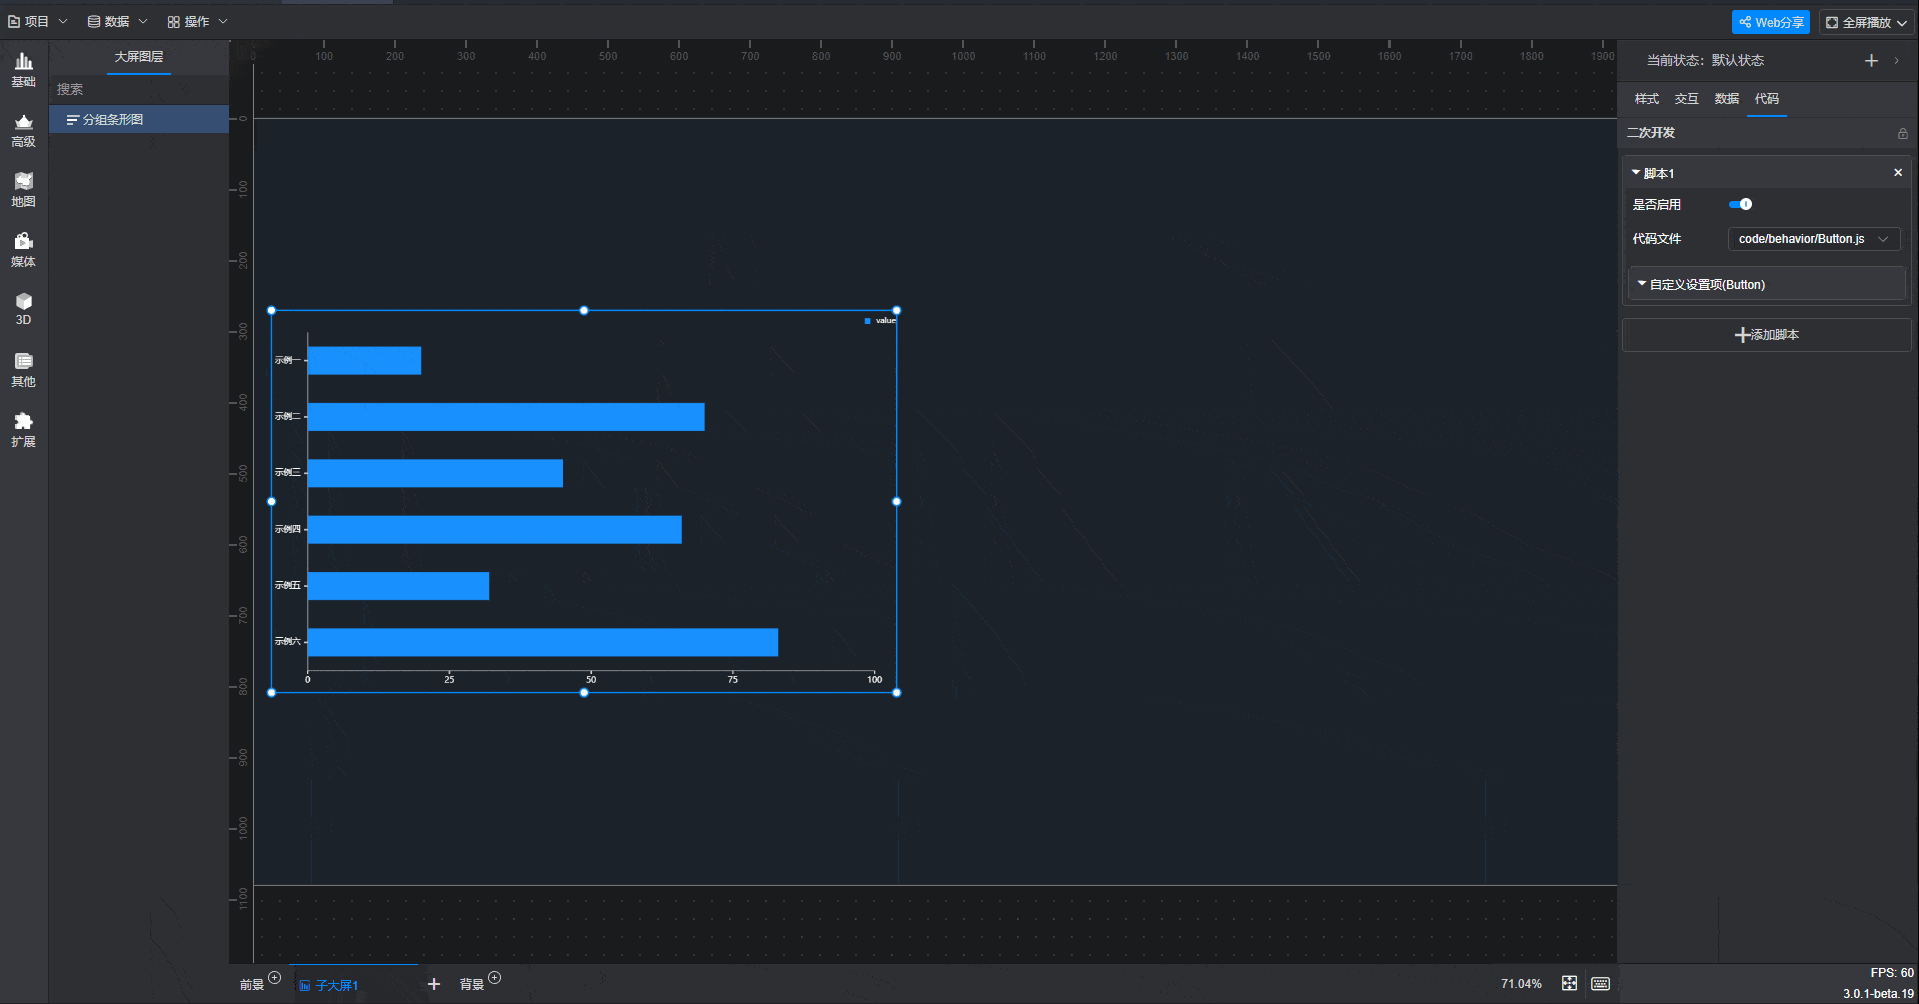Collapse the 脚本1 script section

pyautogui.click(x=1636, y=173)
